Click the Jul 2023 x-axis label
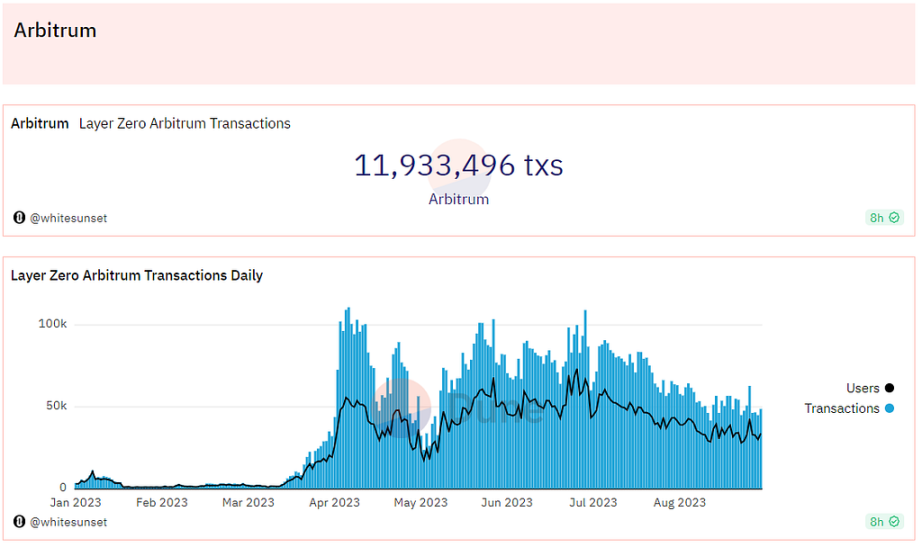922x547 pixels. 593,503
